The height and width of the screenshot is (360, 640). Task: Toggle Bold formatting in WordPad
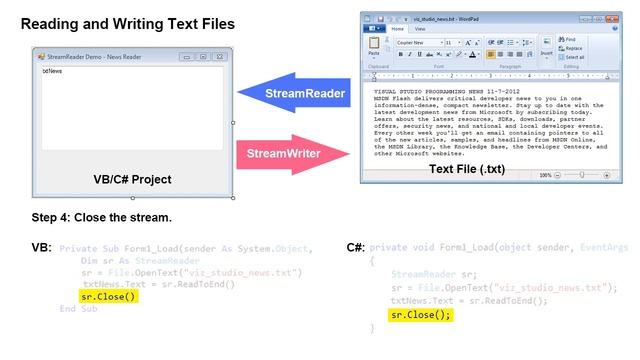coord(400,54)
